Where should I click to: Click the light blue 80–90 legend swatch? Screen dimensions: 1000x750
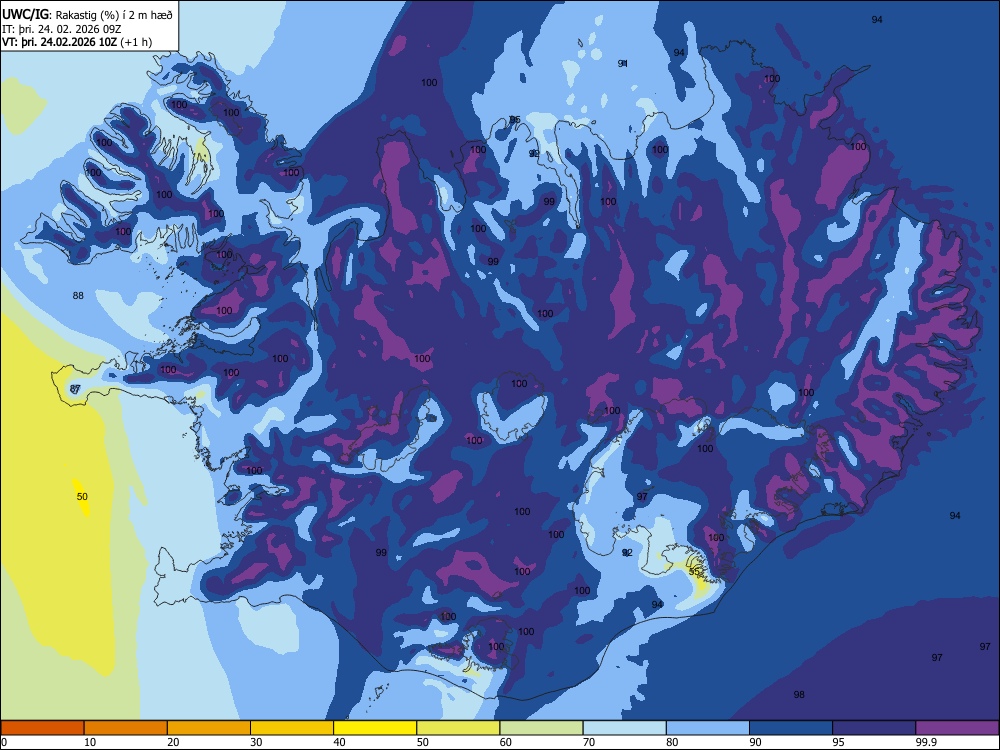point(708,728)
